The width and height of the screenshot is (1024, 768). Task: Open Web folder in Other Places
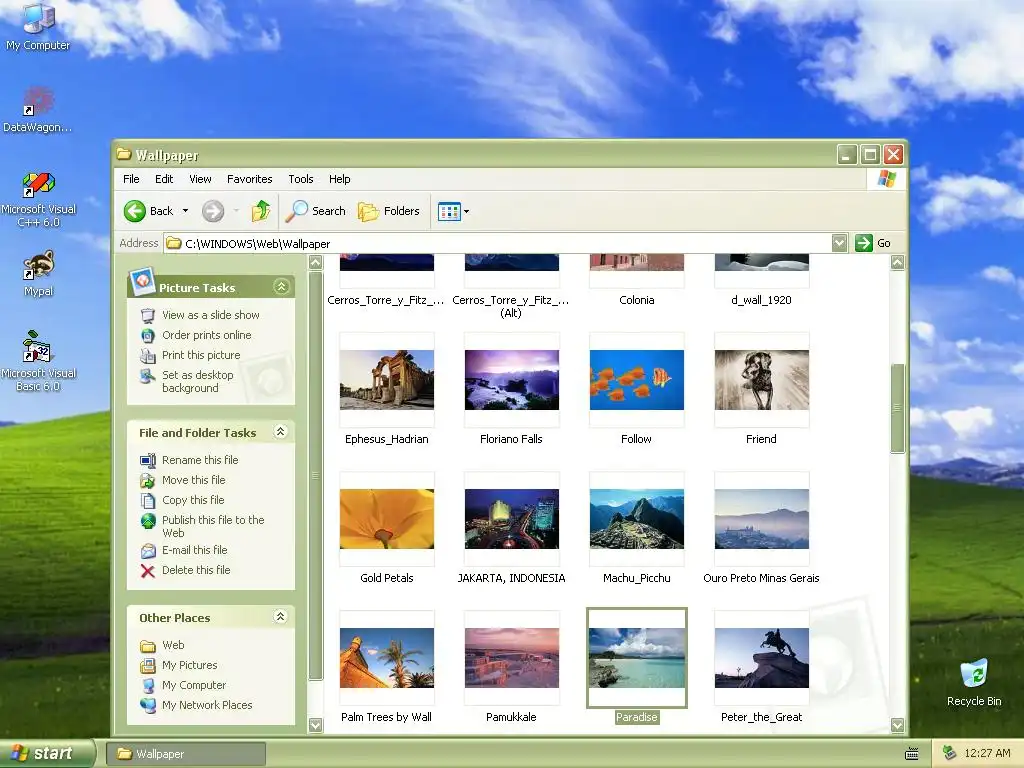pyautogui.click(x=173, y=645)
